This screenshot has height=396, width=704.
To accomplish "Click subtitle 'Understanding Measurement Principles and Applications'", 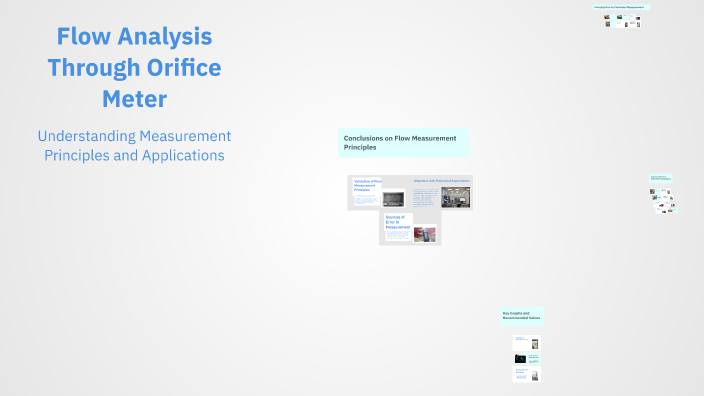I will [x=134, y=145].
